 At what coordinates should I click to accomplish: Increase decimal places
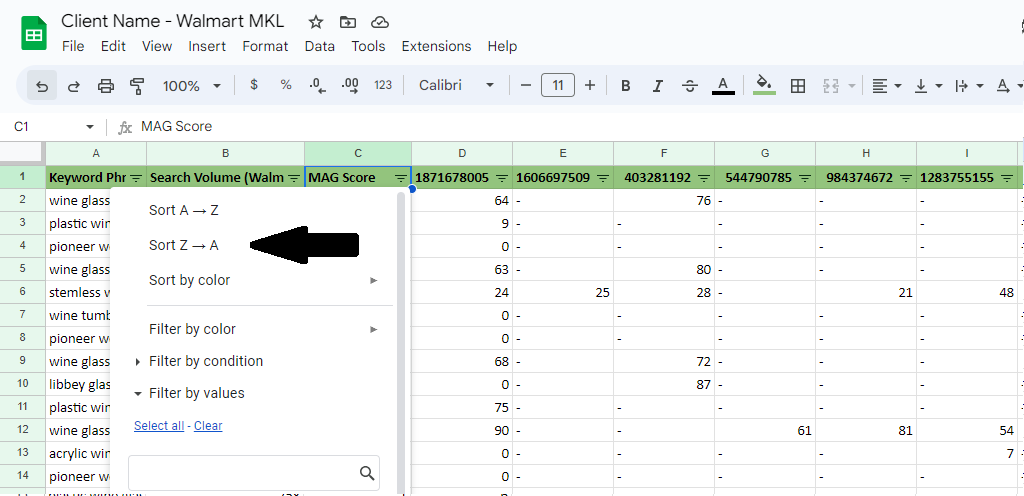coord(351,85)
